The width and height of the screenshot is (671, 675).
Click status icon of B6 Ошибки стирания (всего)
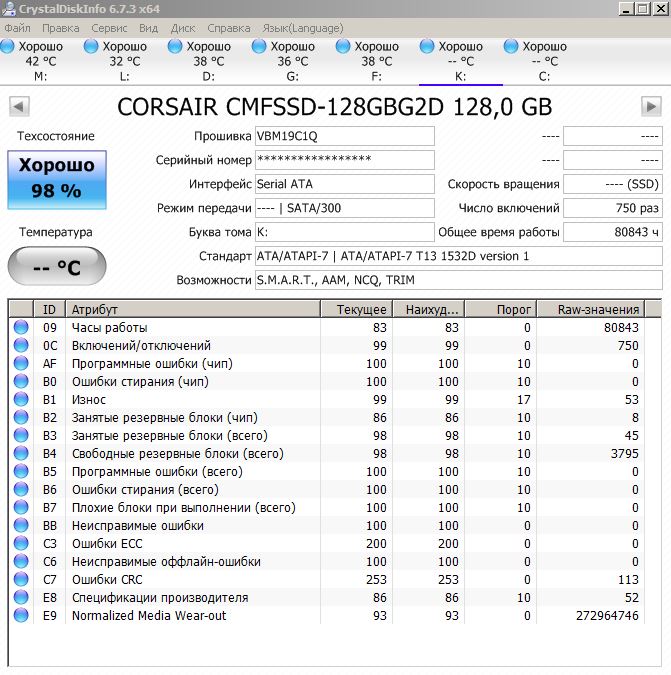coord(21,489)
